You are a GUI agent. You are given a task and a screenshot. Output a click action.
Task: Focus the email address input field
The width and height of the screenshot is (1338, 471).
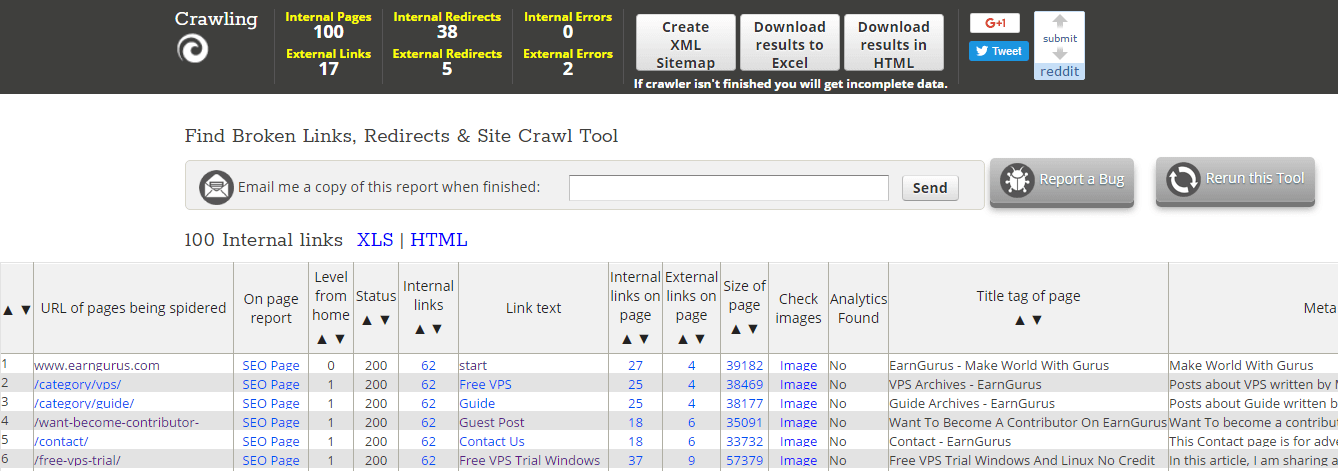(729, 188)
